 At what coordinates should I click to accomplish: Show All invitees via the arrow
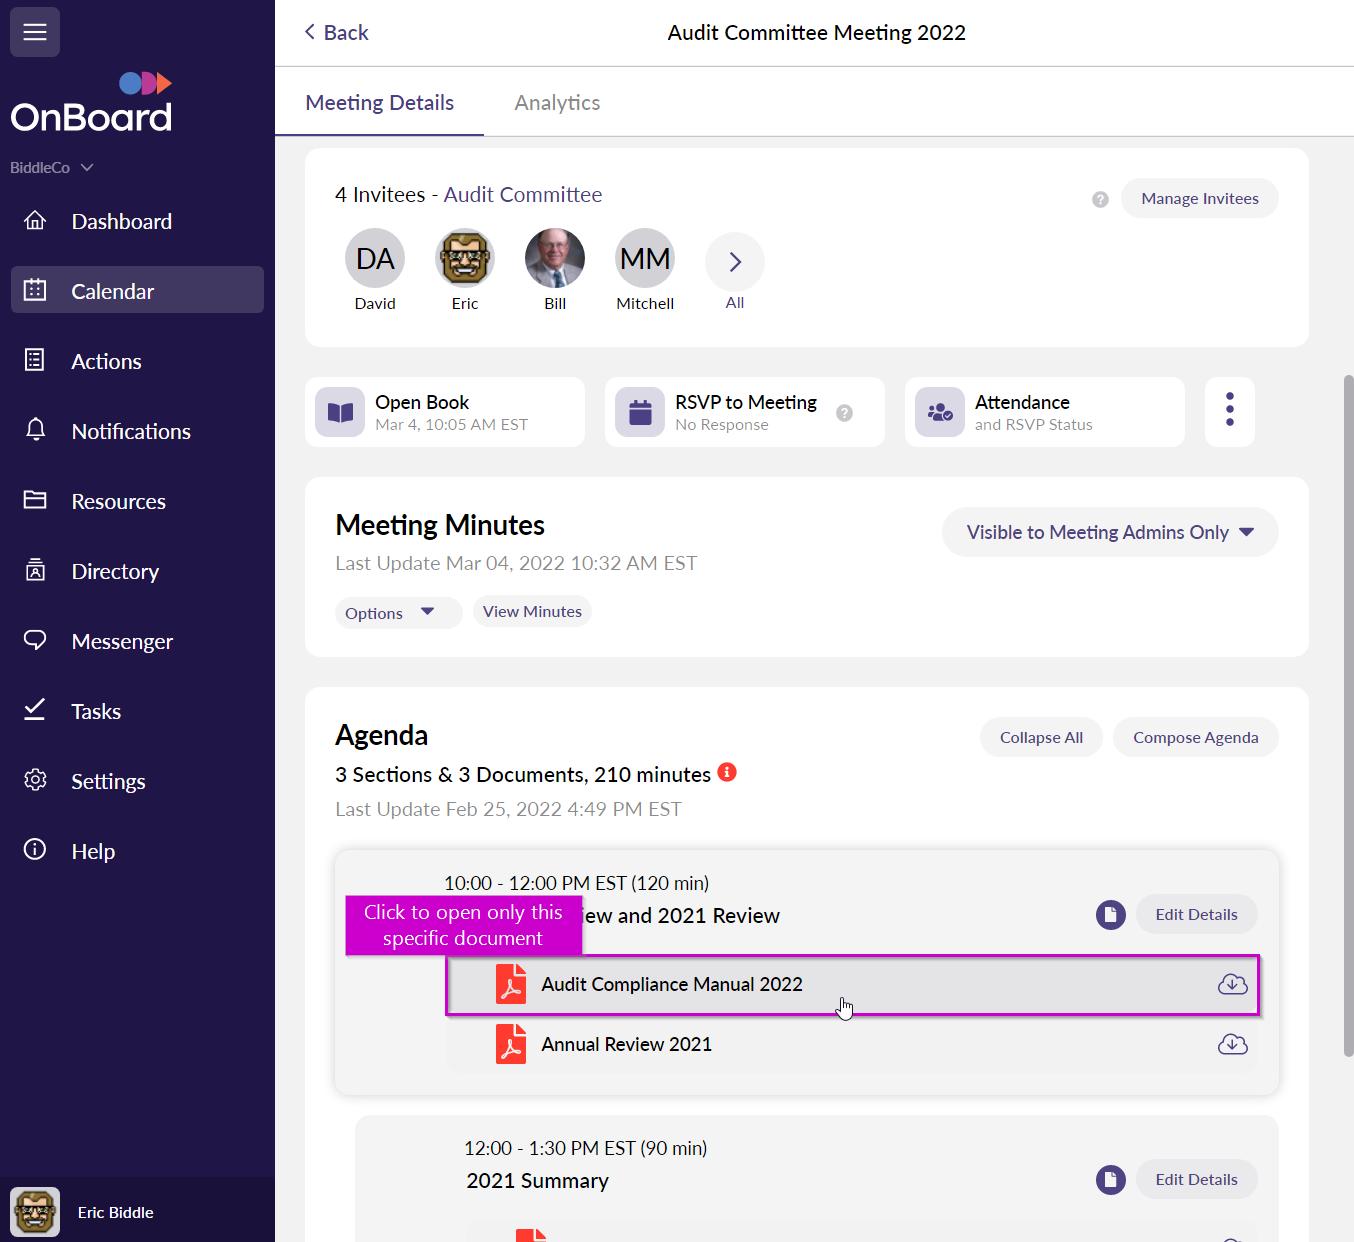pos(735,262)
